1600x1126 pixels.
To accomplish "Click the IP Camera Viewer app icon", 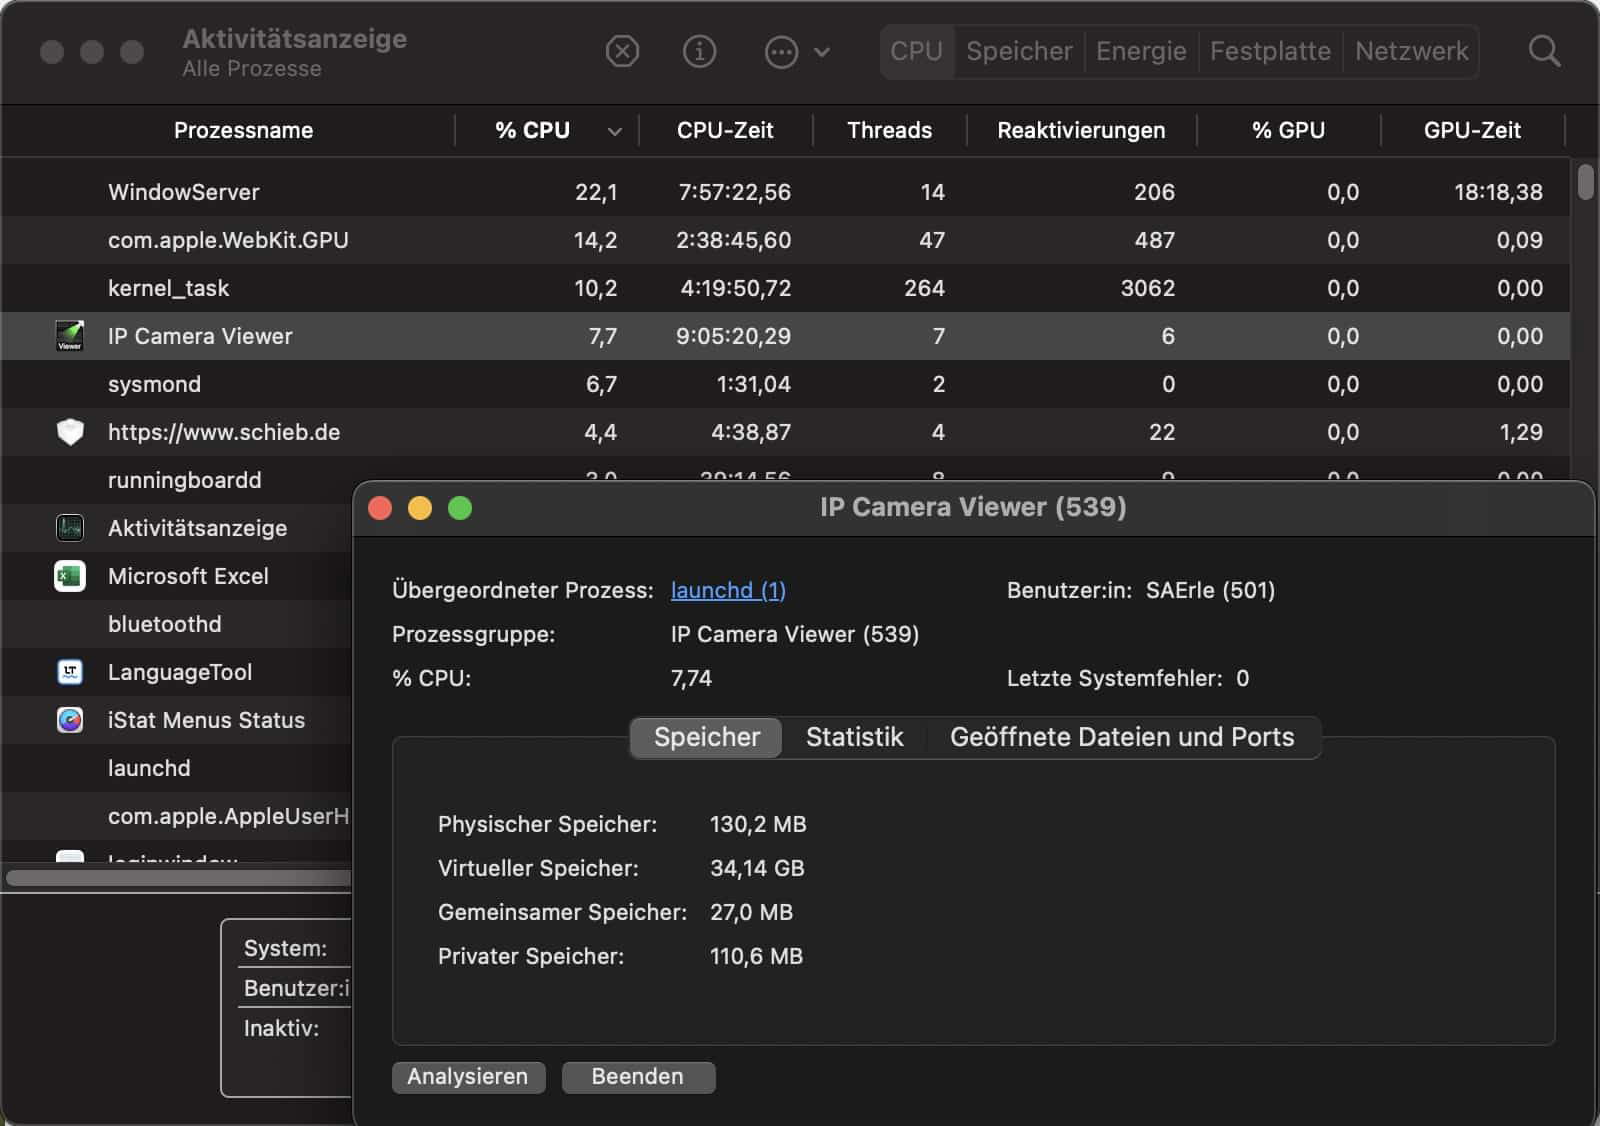I will [70, 336].
